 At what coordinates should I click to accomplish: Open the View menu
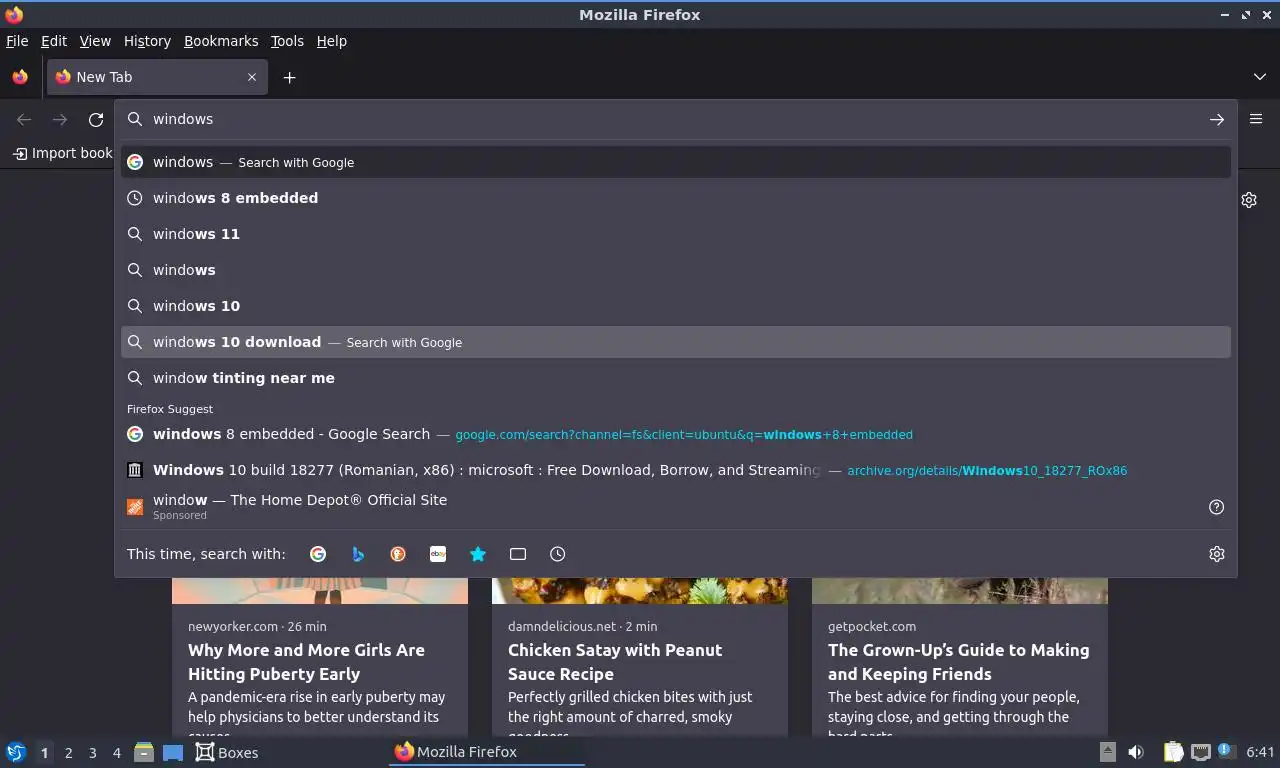95,41
